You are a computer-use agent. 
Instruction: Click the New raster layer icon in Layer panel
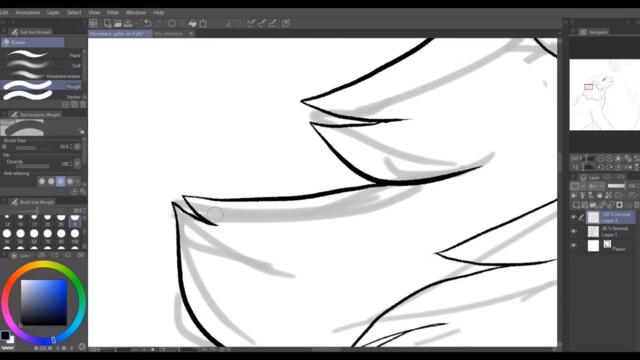click(576, 205)
